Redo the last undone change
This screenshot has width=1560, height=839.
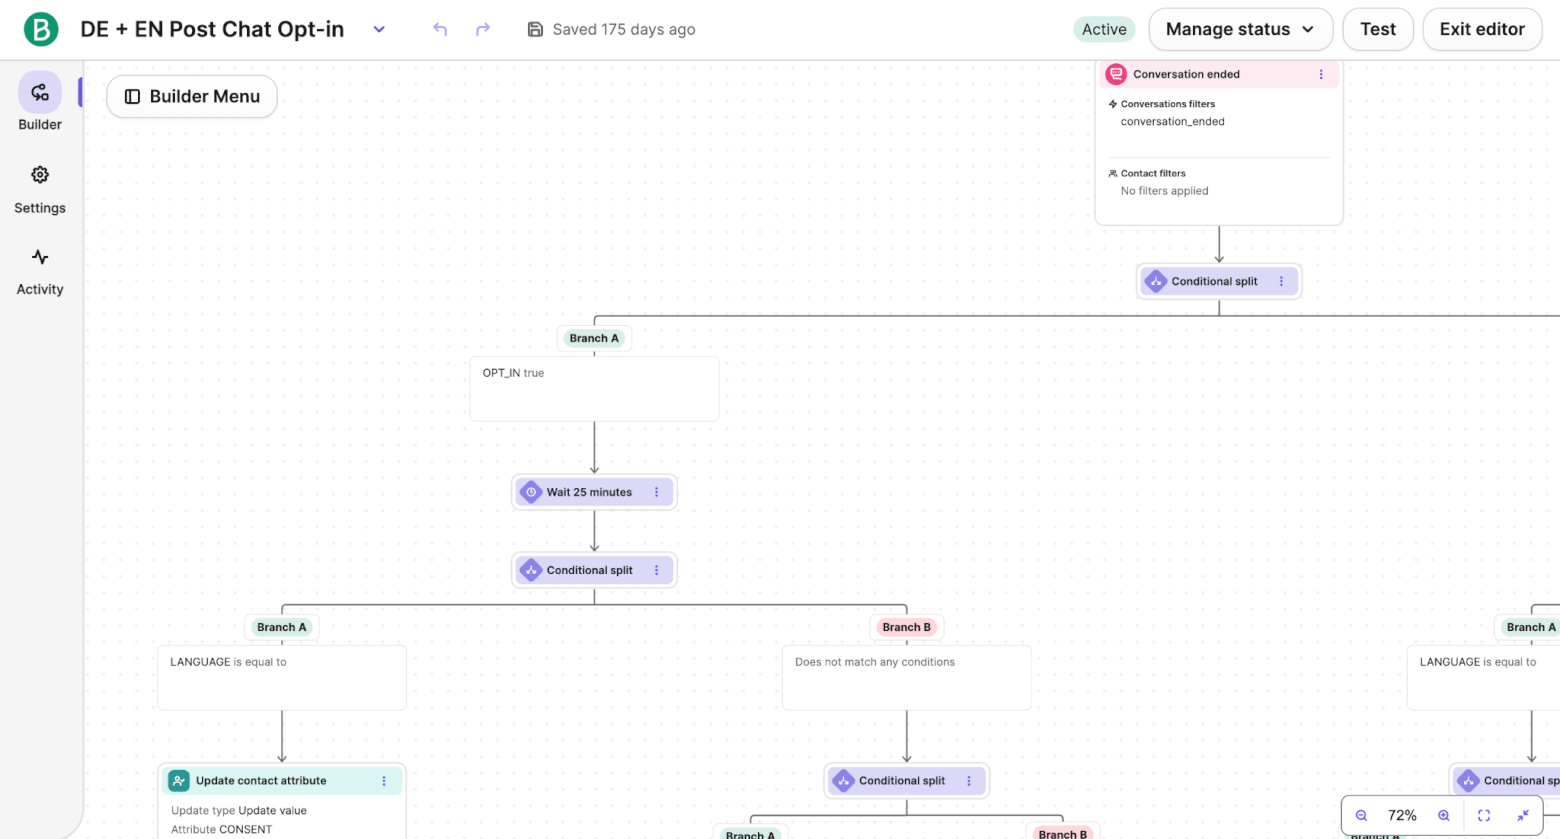click(x=483, y=29)
